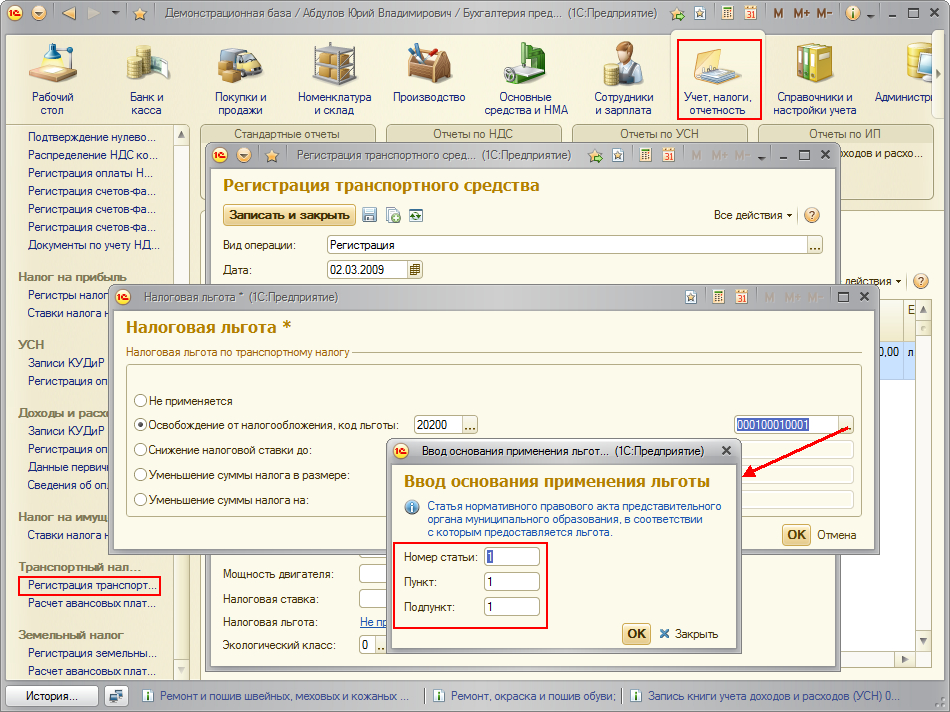
Task: Select Уменьшение суммы налога в размере radio
Action: pyautogui.click(x=140, y=474)
